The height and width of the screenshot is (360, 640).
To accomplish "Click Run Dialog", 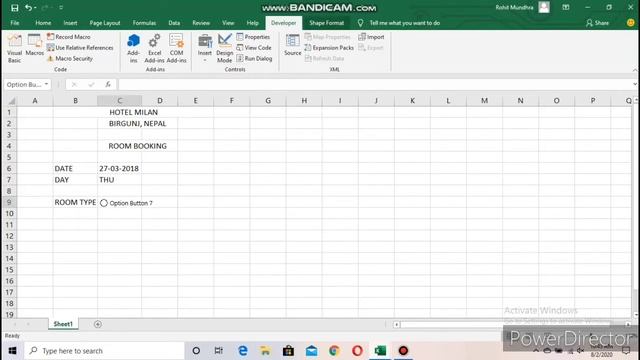I will point(254,58).
